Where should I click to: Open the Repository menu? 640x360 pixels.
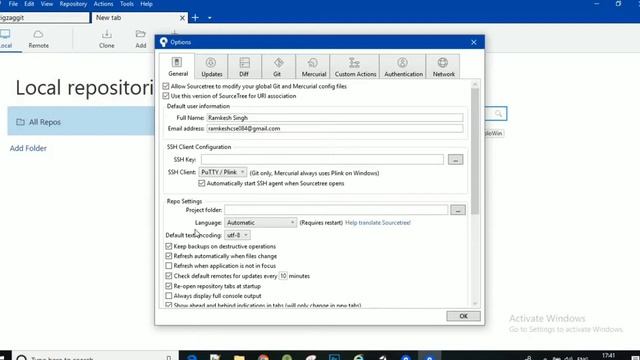coord(73,4)
